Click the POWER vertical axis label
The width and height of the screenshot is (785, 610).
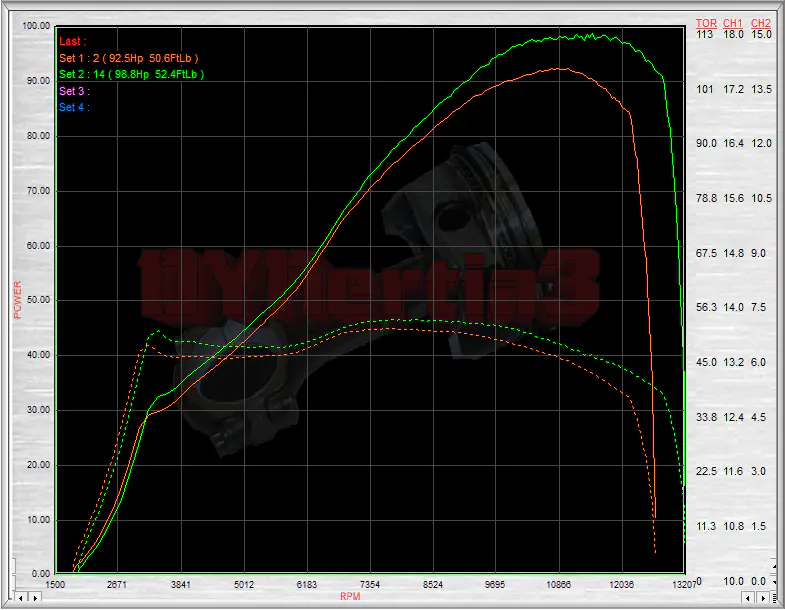[x=16, y=300]
